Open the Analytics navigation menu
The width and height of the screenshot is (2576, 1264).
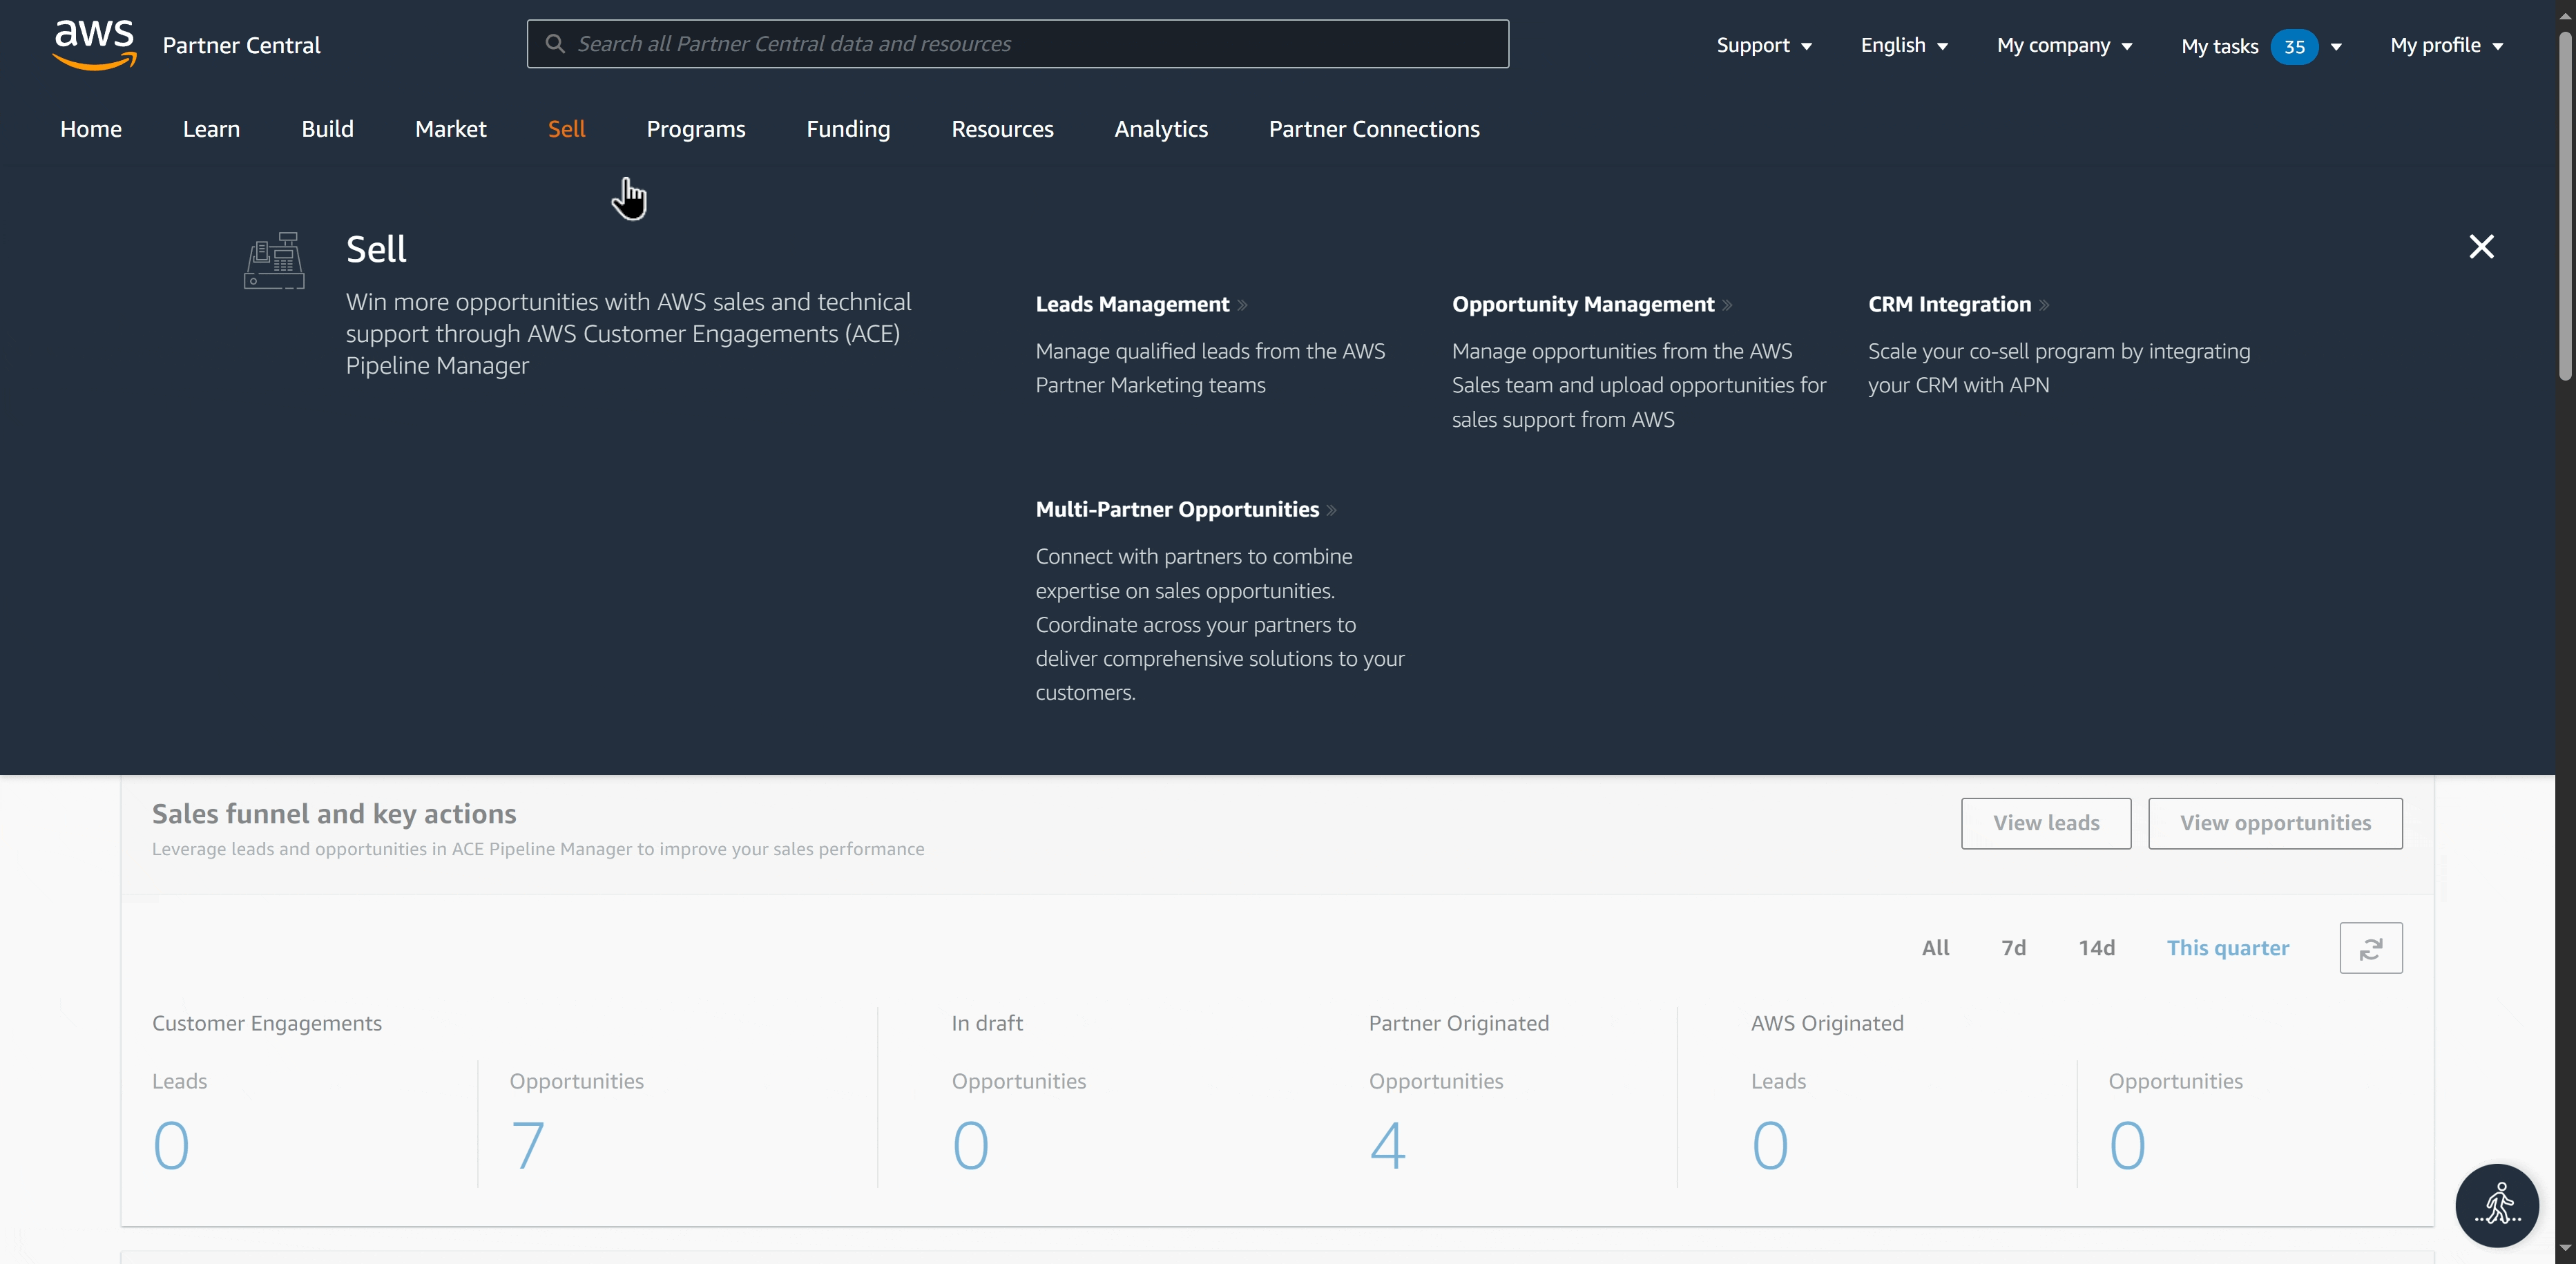click(x=1160, y=129)
